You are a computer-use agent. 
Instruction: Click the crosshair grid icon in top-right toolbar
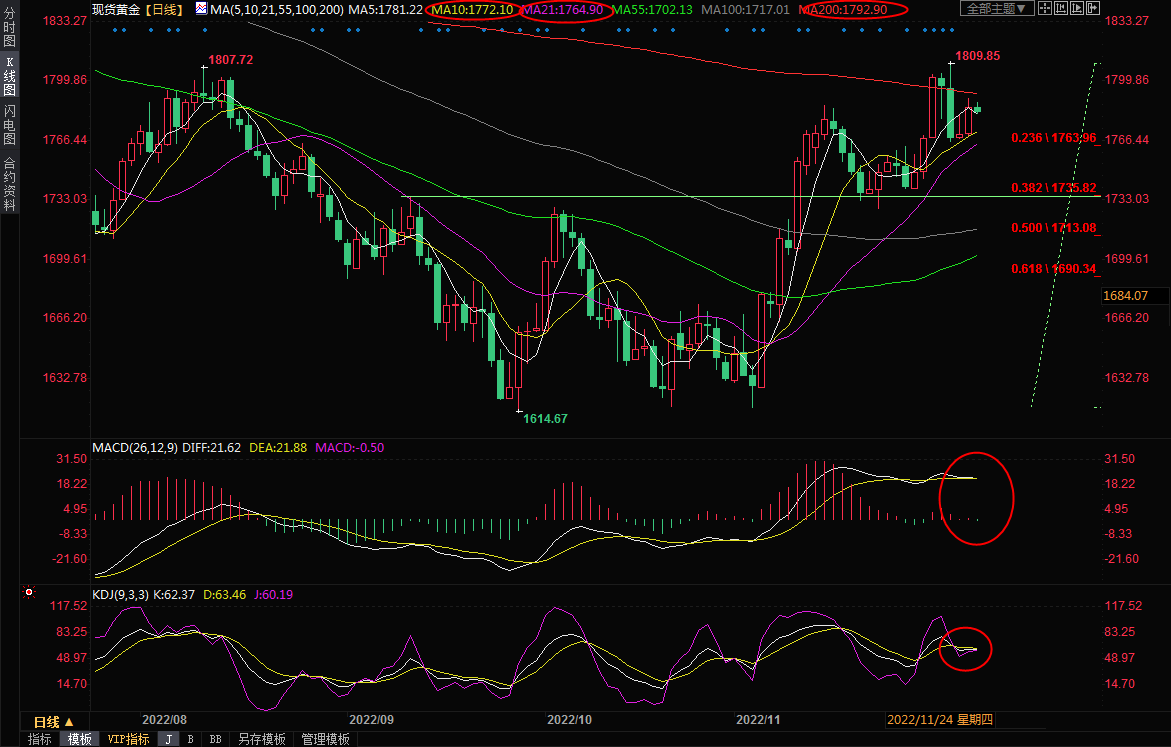pyautogui.click(x=1043, y=9)
